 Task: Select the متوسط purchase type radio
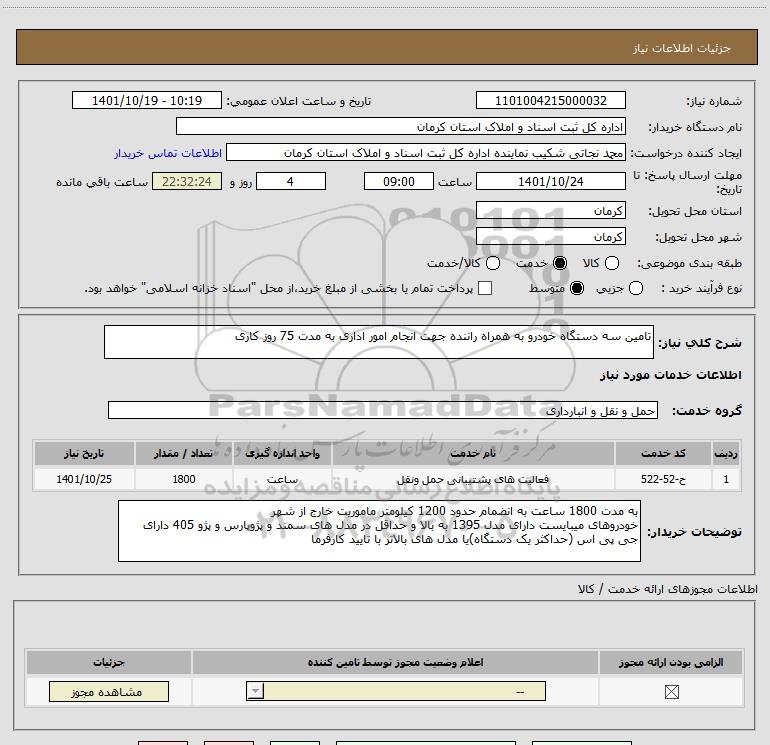pos(577,288)
